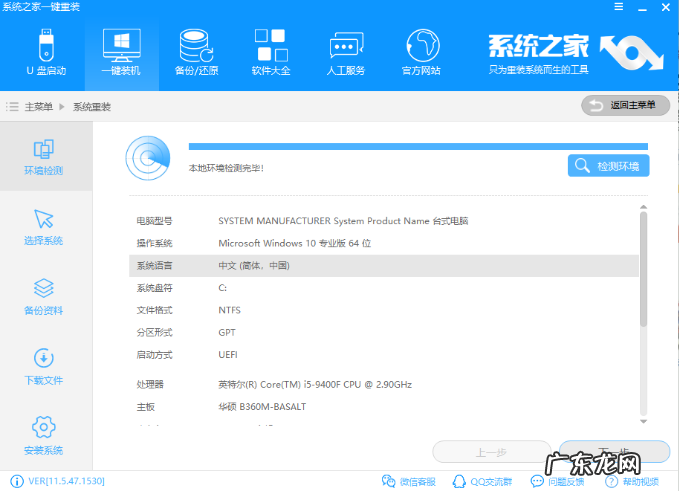The height and width of the screenshot is (493, 679).
Task: Click 主菜单 breadcrumb
Action: (x=39, y=107)
